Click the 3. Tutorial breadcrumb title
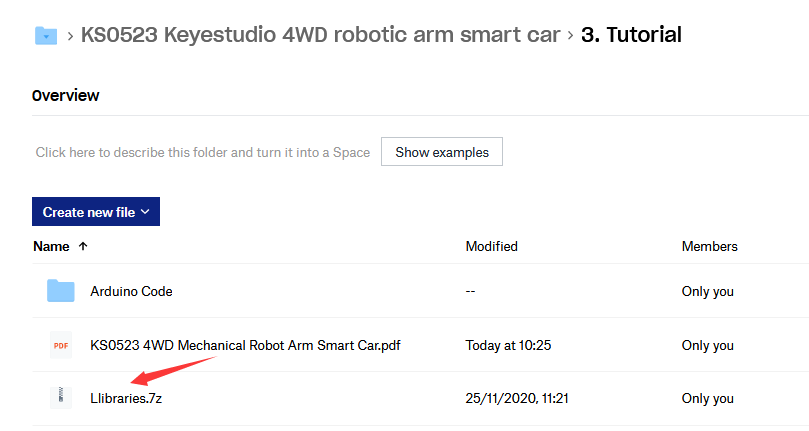Screen dimensions: 809x431 click(631, 35)
